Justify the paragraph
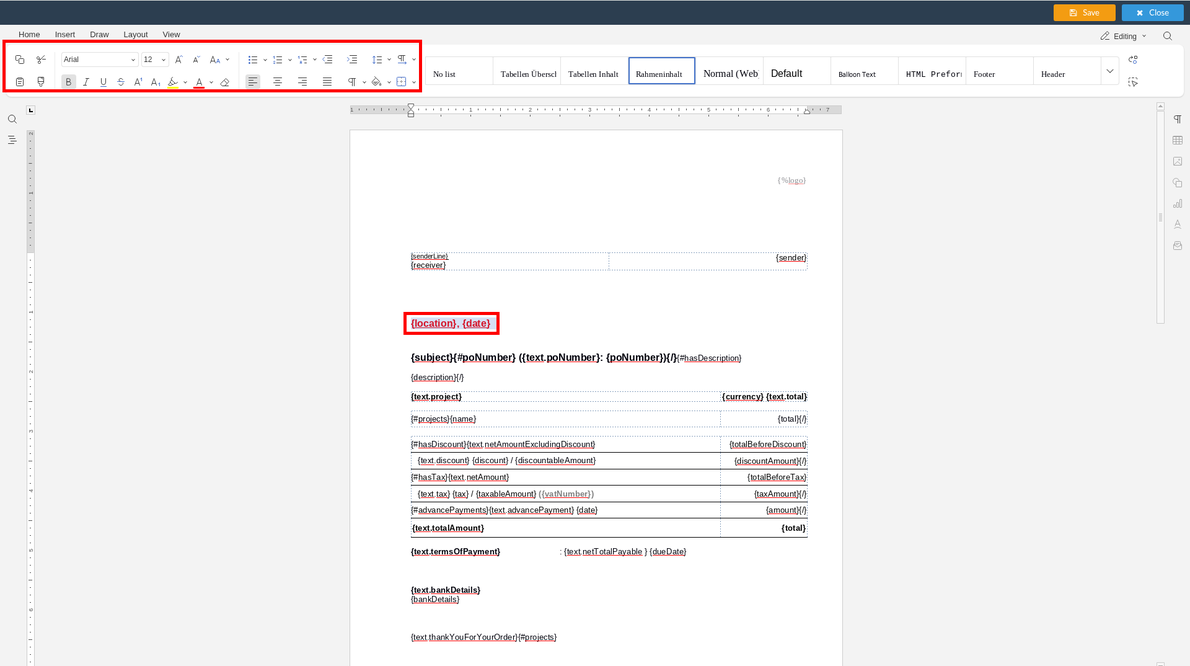 click(327, 82)
